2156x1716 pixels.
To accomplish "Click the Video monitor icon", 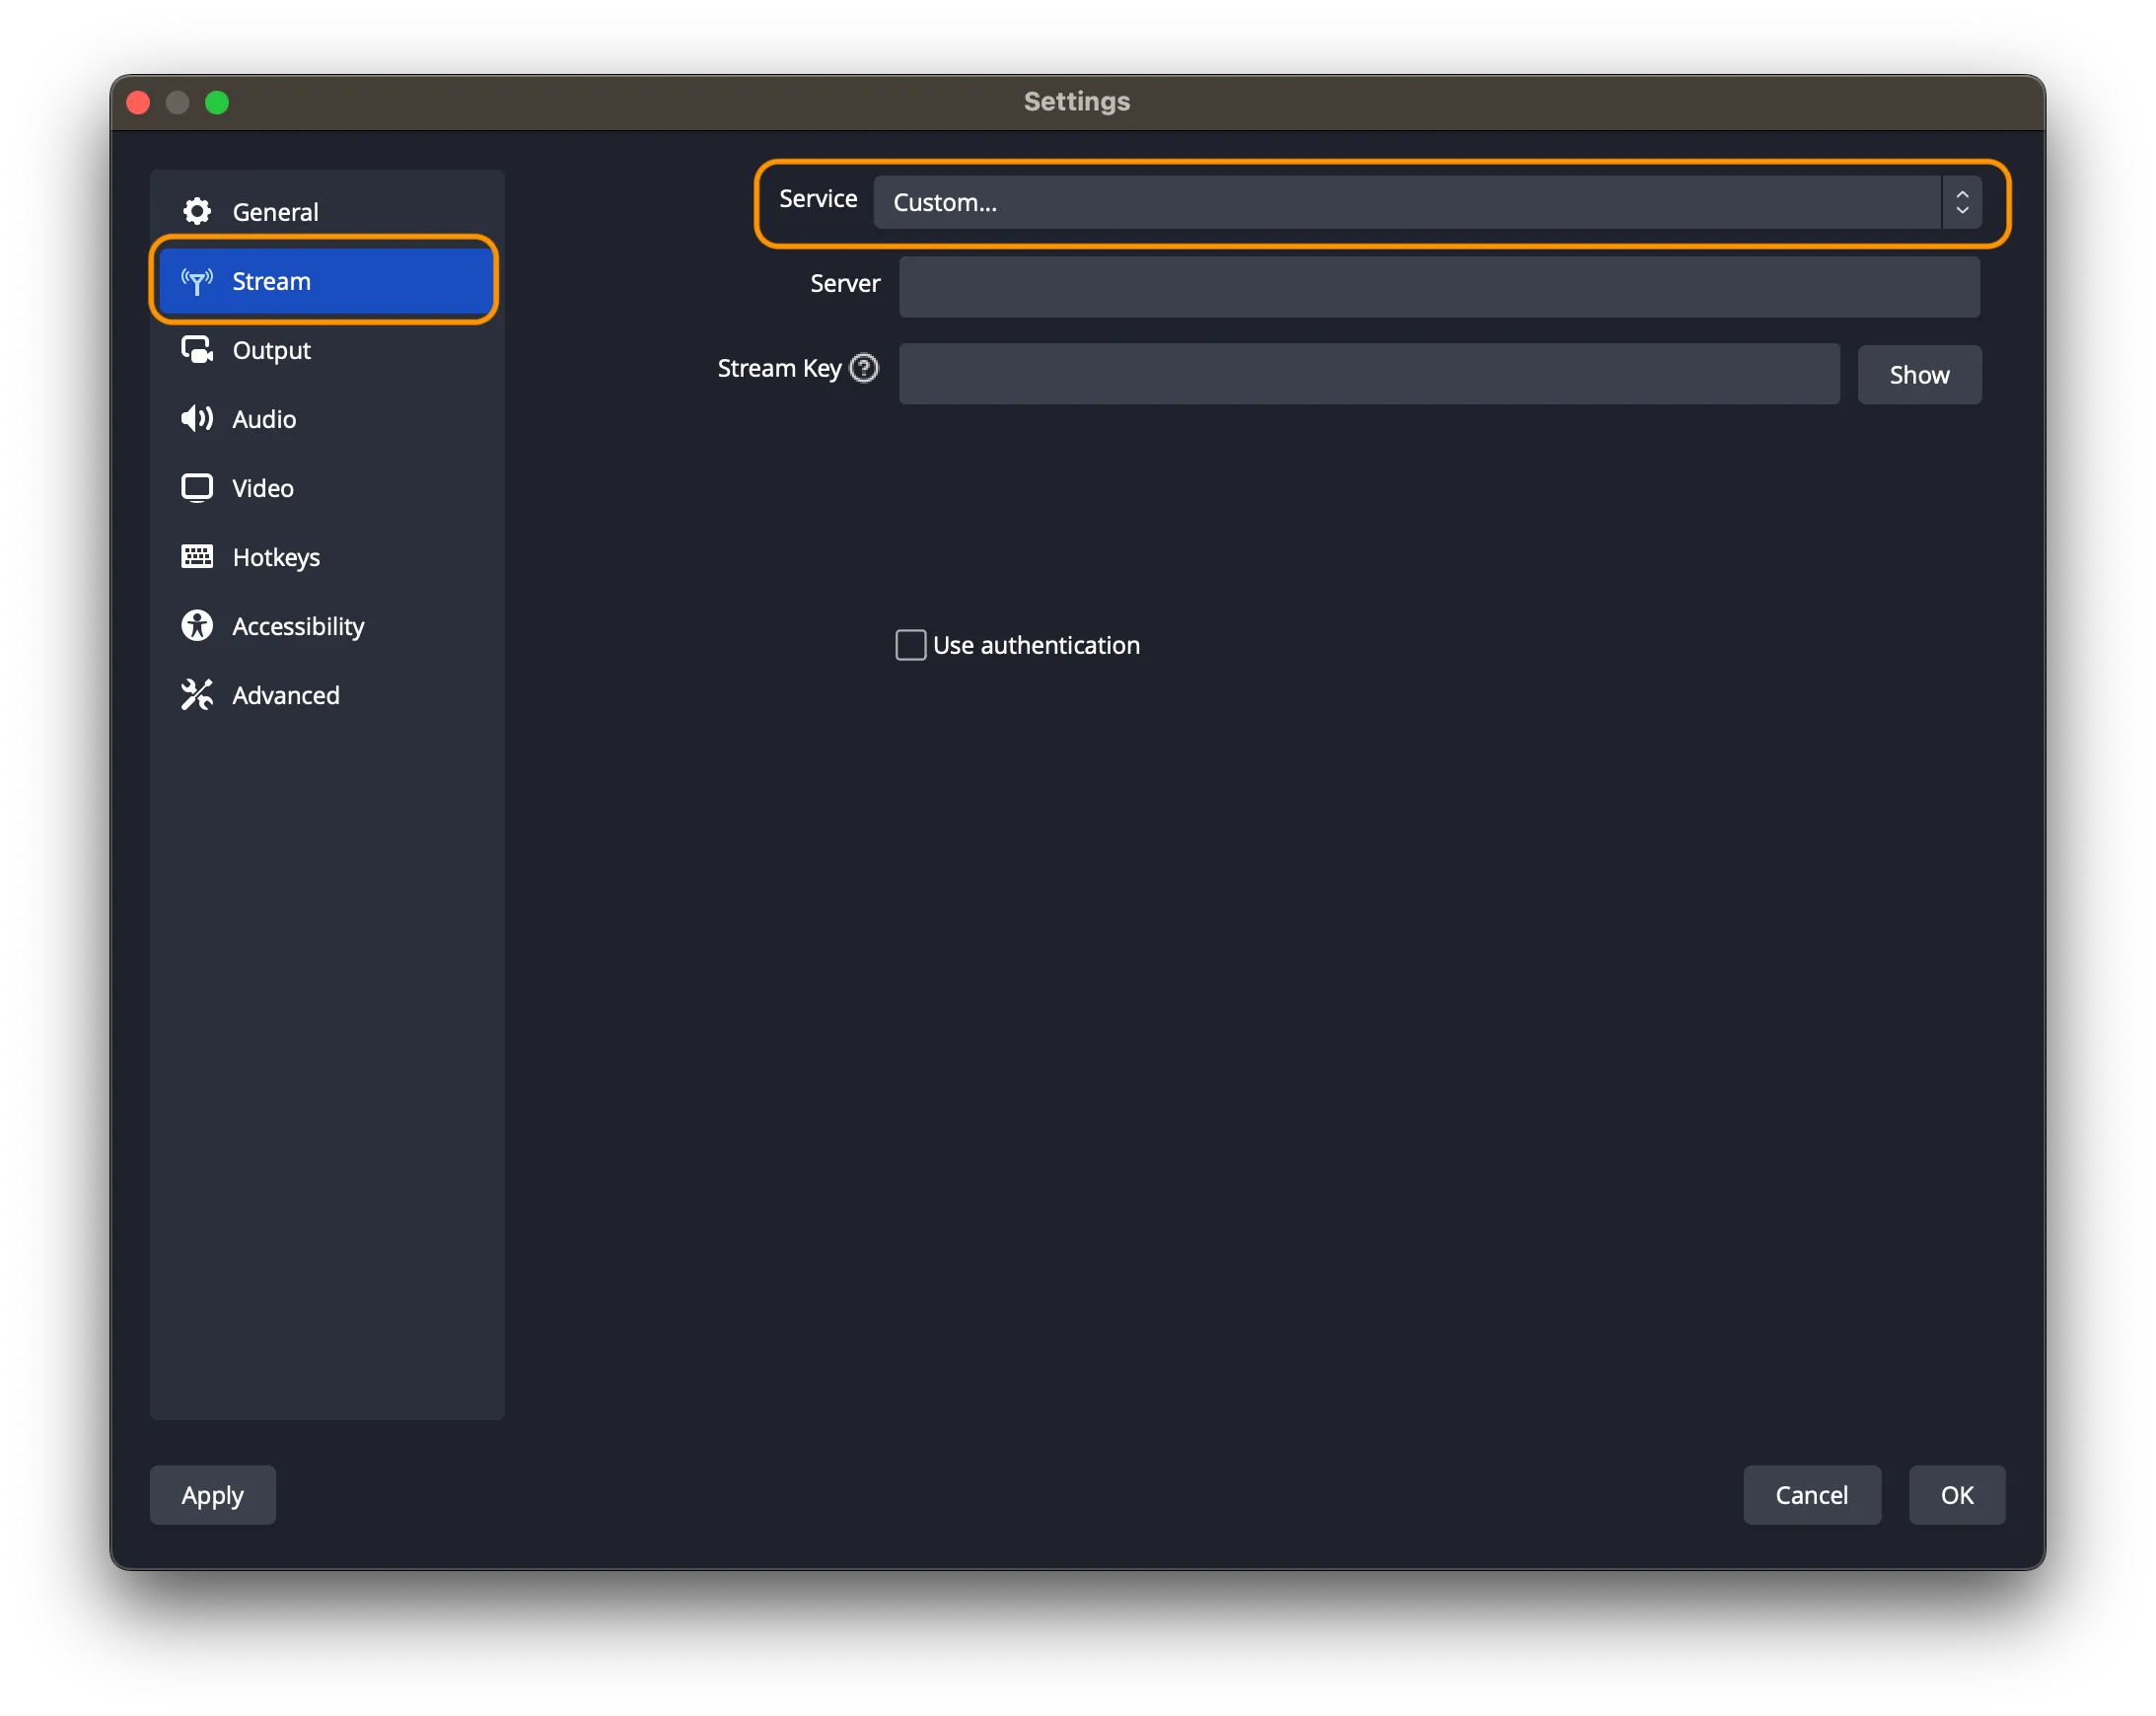I will point(197,488).
